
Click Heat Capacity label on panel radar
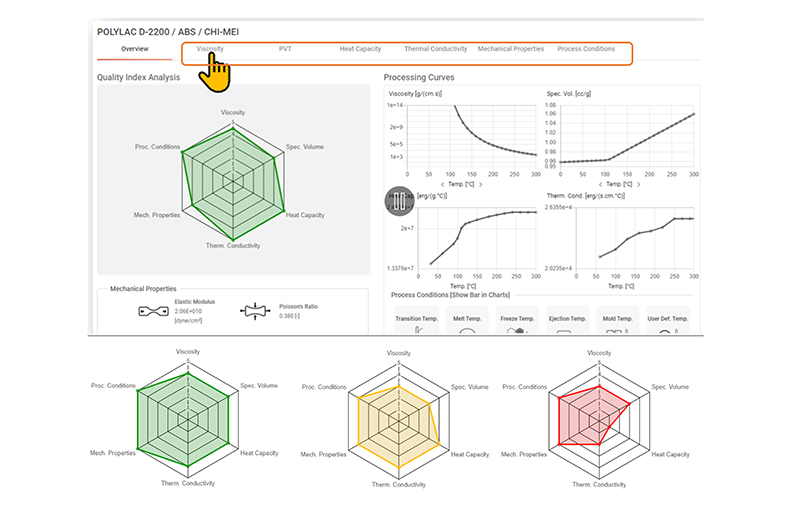[305, 215]
